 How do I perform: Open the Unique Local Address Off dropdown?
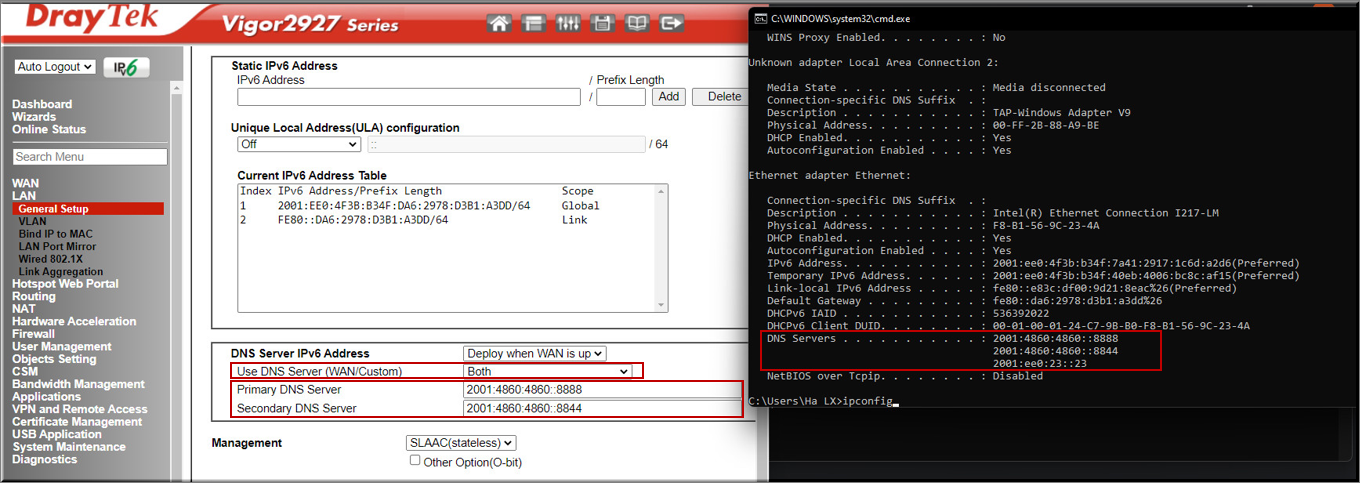(x=297, y=144)
